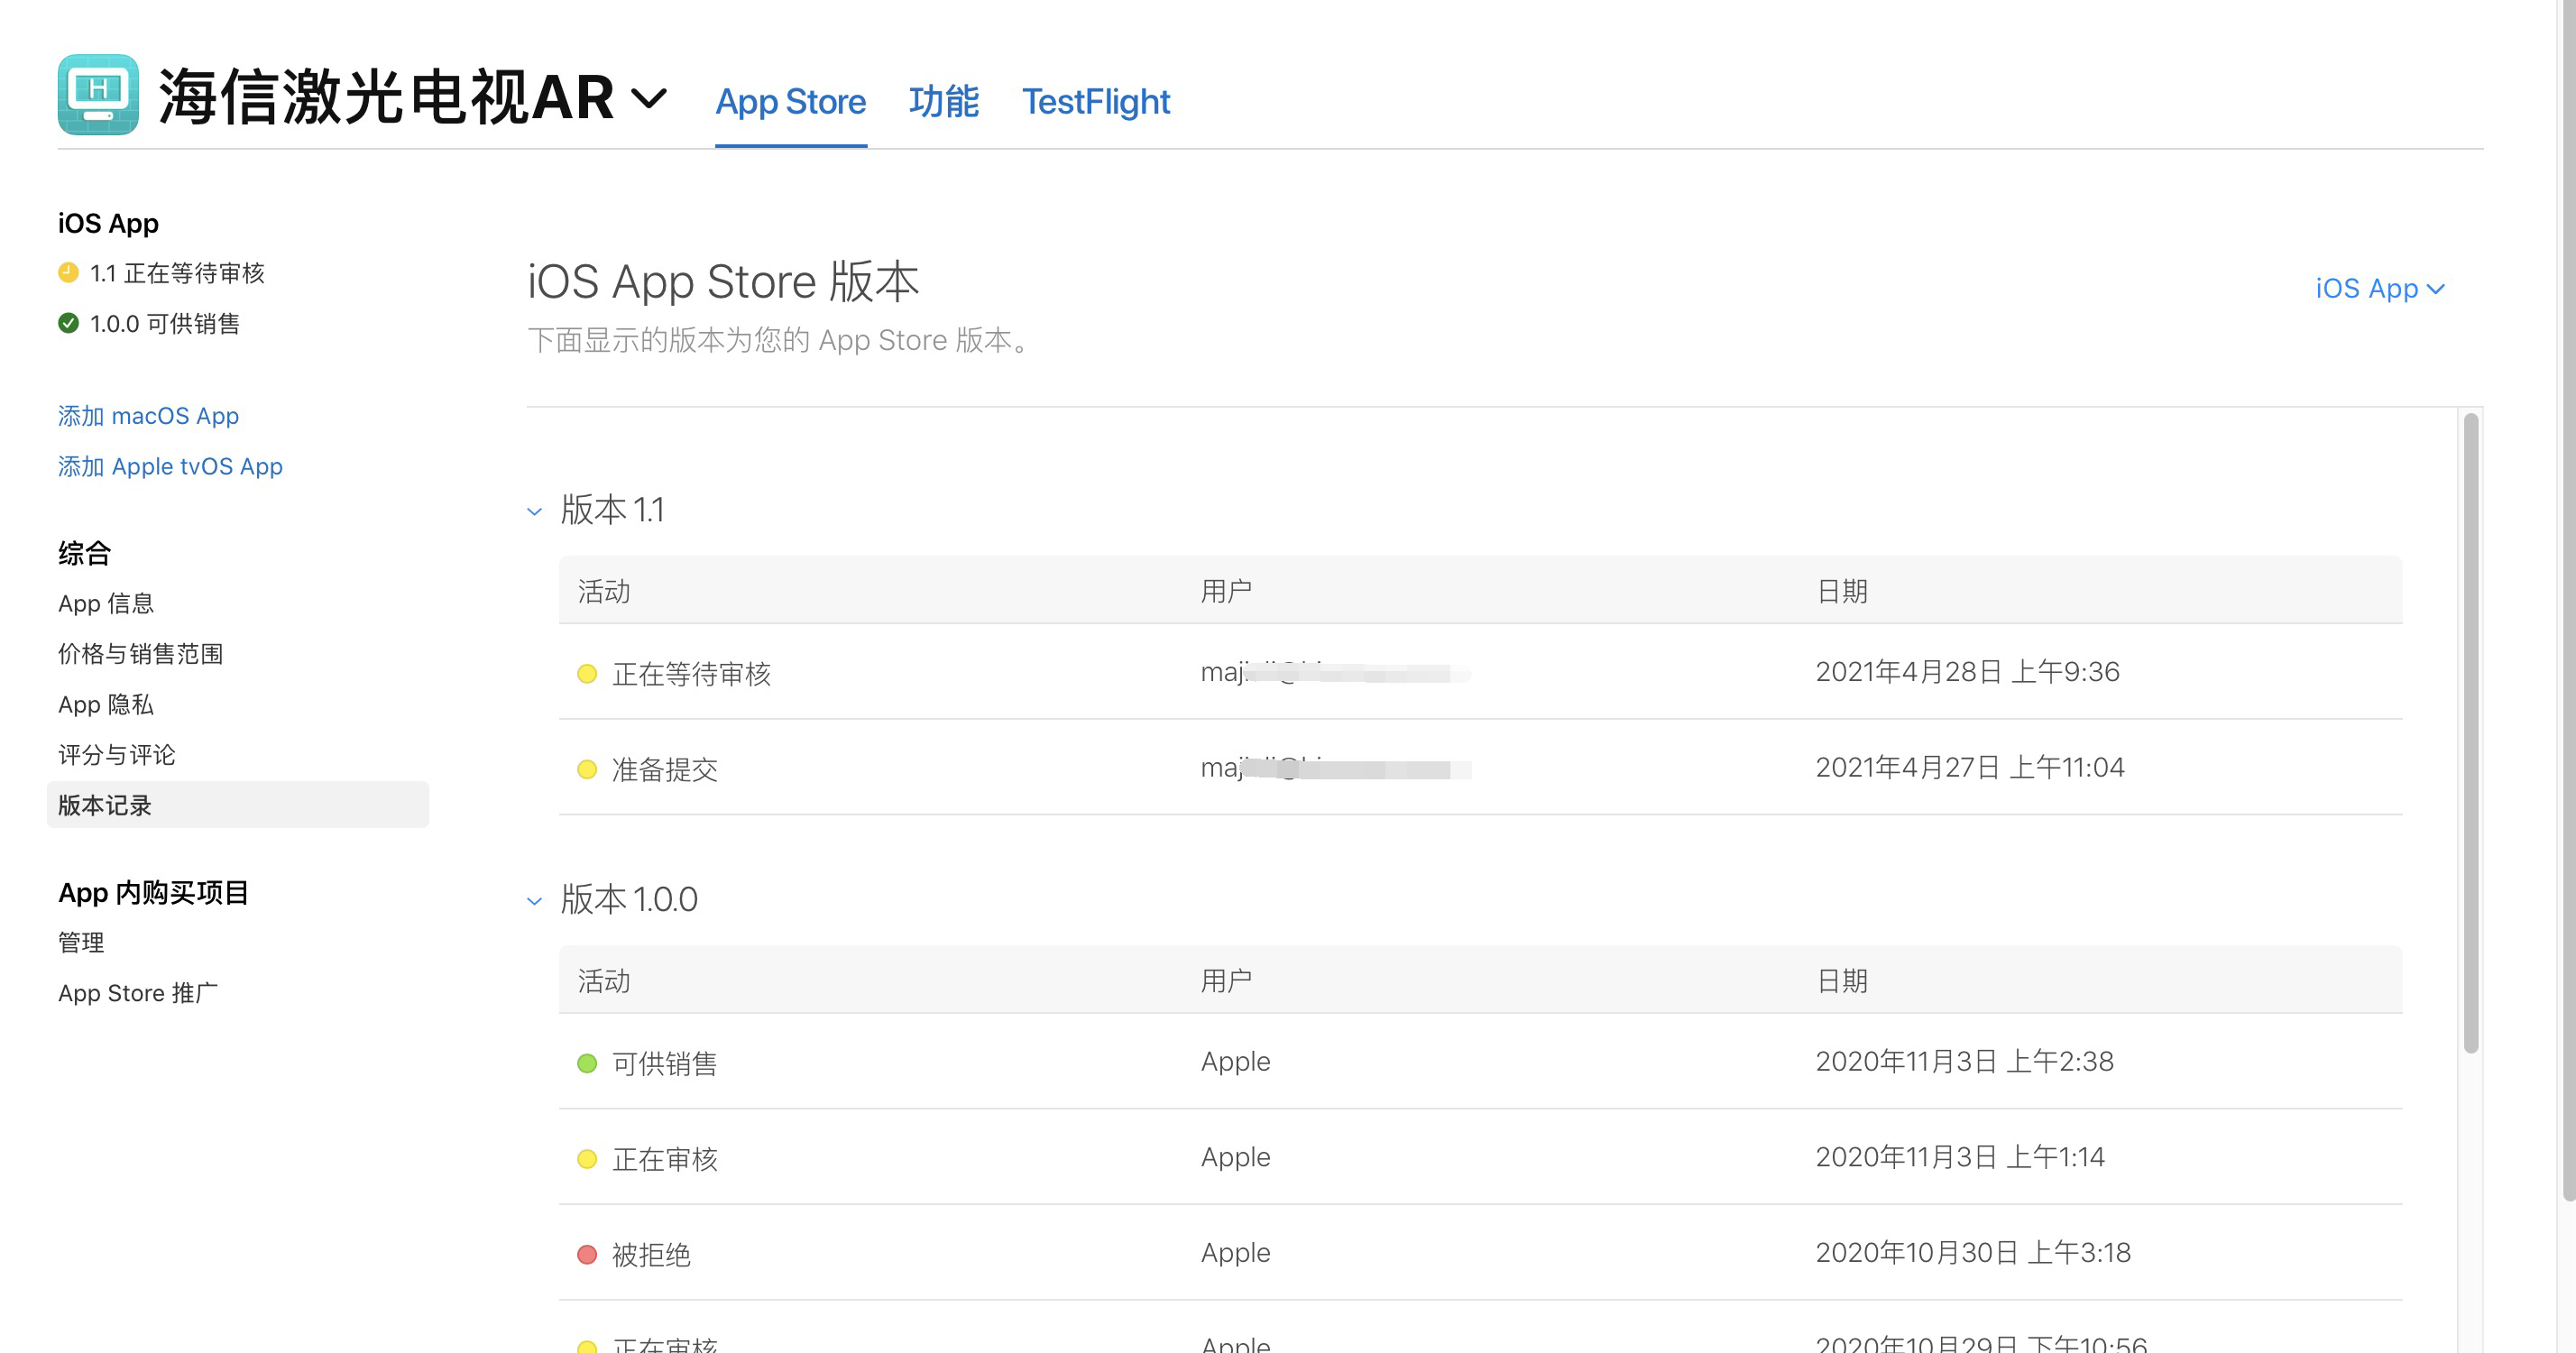The width and height of the screenshot is (2576, 1353).
Task: Click the 添加 Apple tvOS App link
Action: [x=170, y=466]
